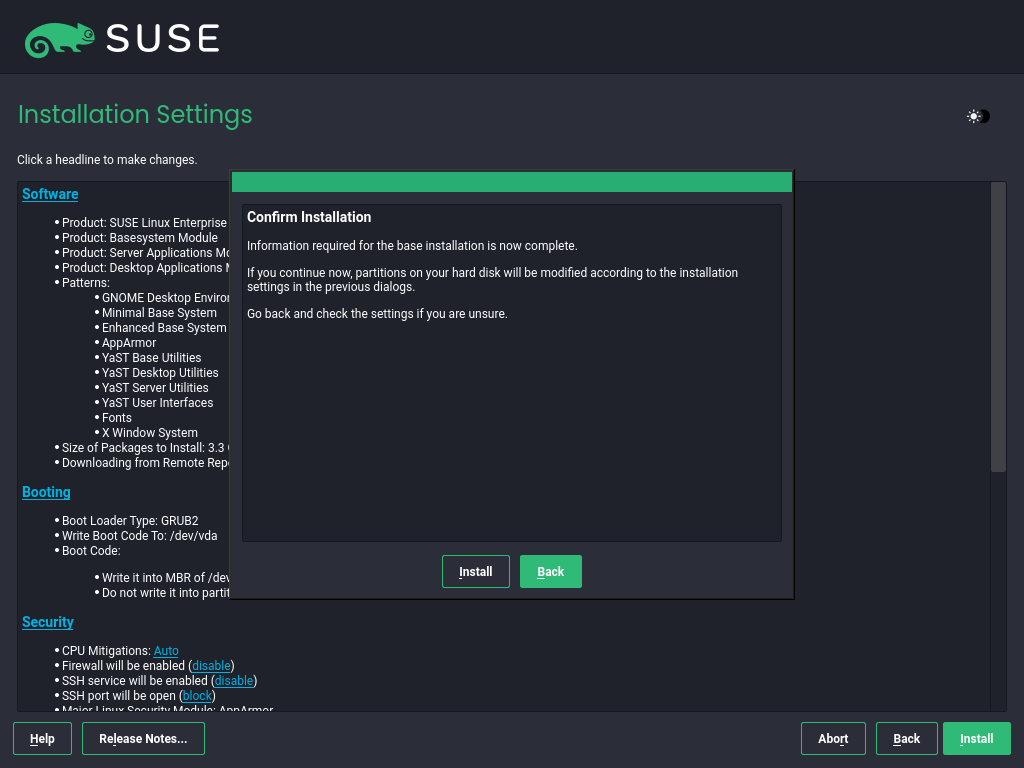Click the green dialog title bar

(x=511, y=182)
